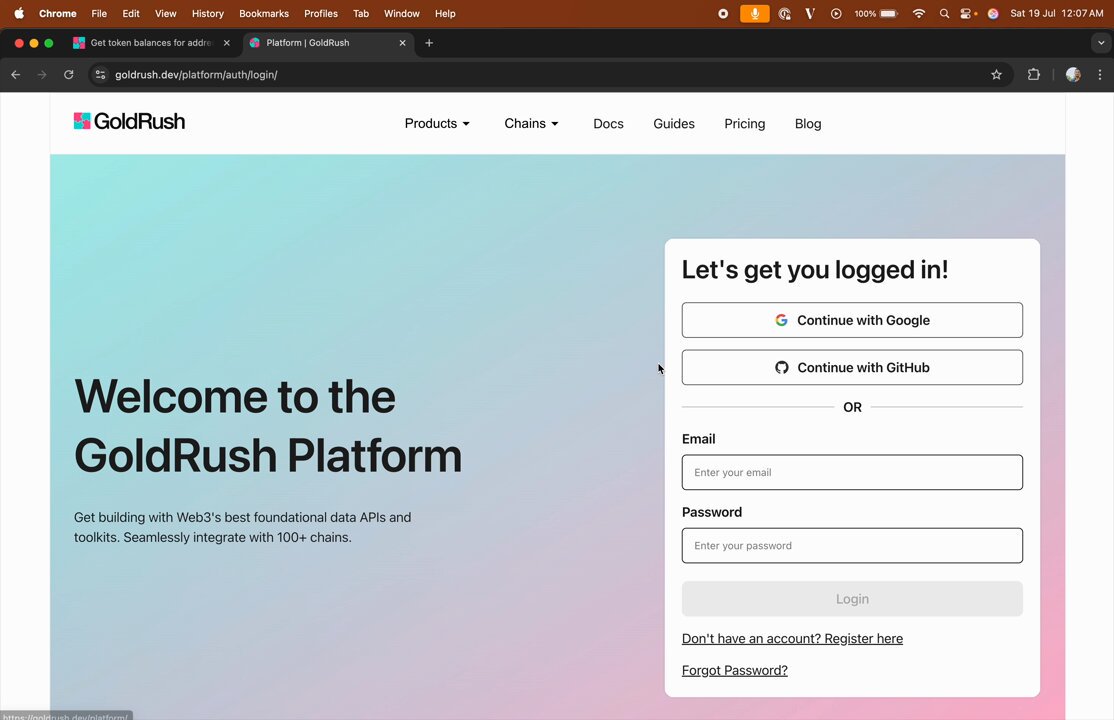Open the Tab menu
This screenshot has height=720, width=1114.
pos(361,14)
